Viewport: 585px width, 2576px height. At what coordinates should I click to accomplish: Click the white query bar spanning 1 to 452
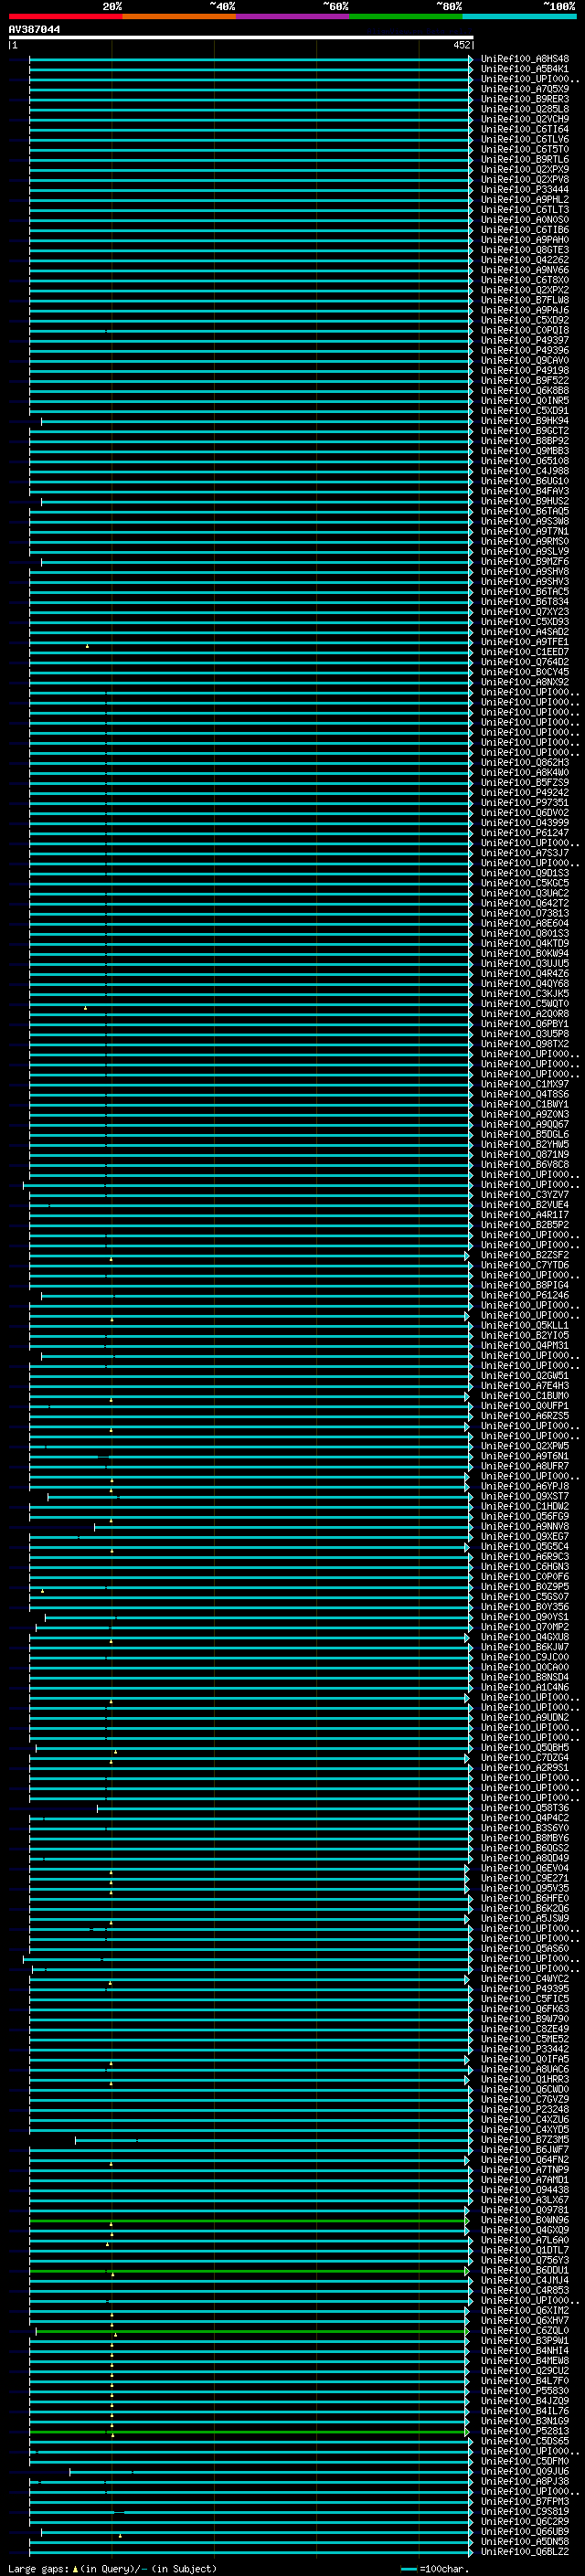click(x=241, y=38)
